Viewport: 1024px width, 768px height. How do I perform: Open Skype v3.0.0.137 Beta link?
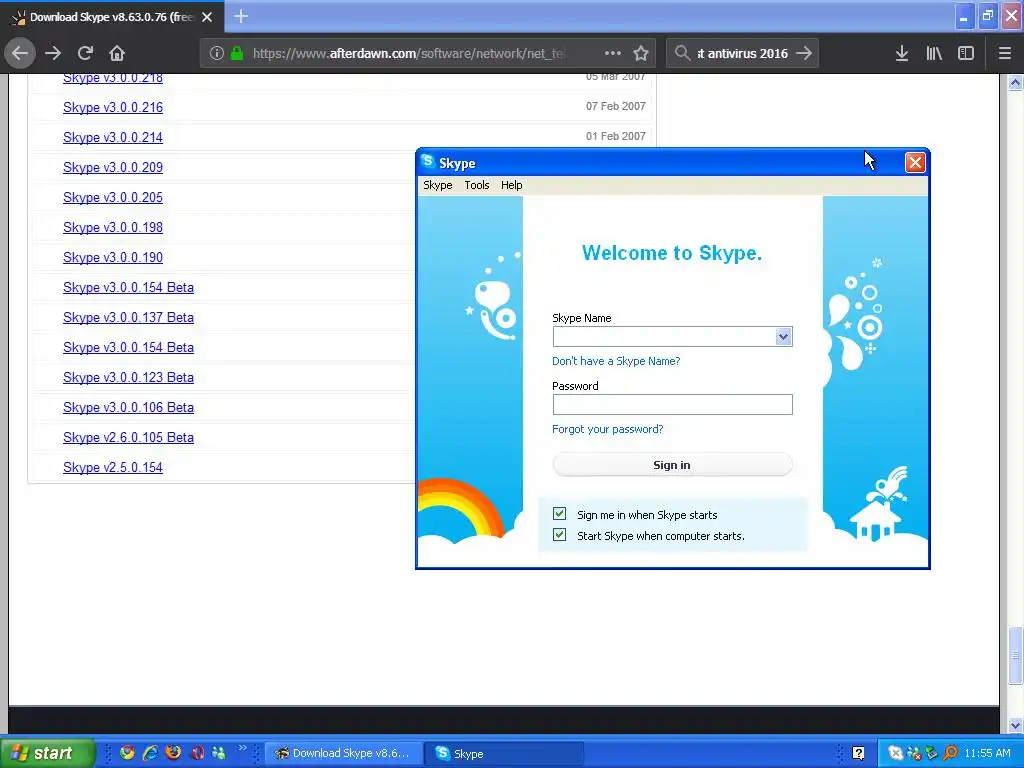[x=128, y=317]
